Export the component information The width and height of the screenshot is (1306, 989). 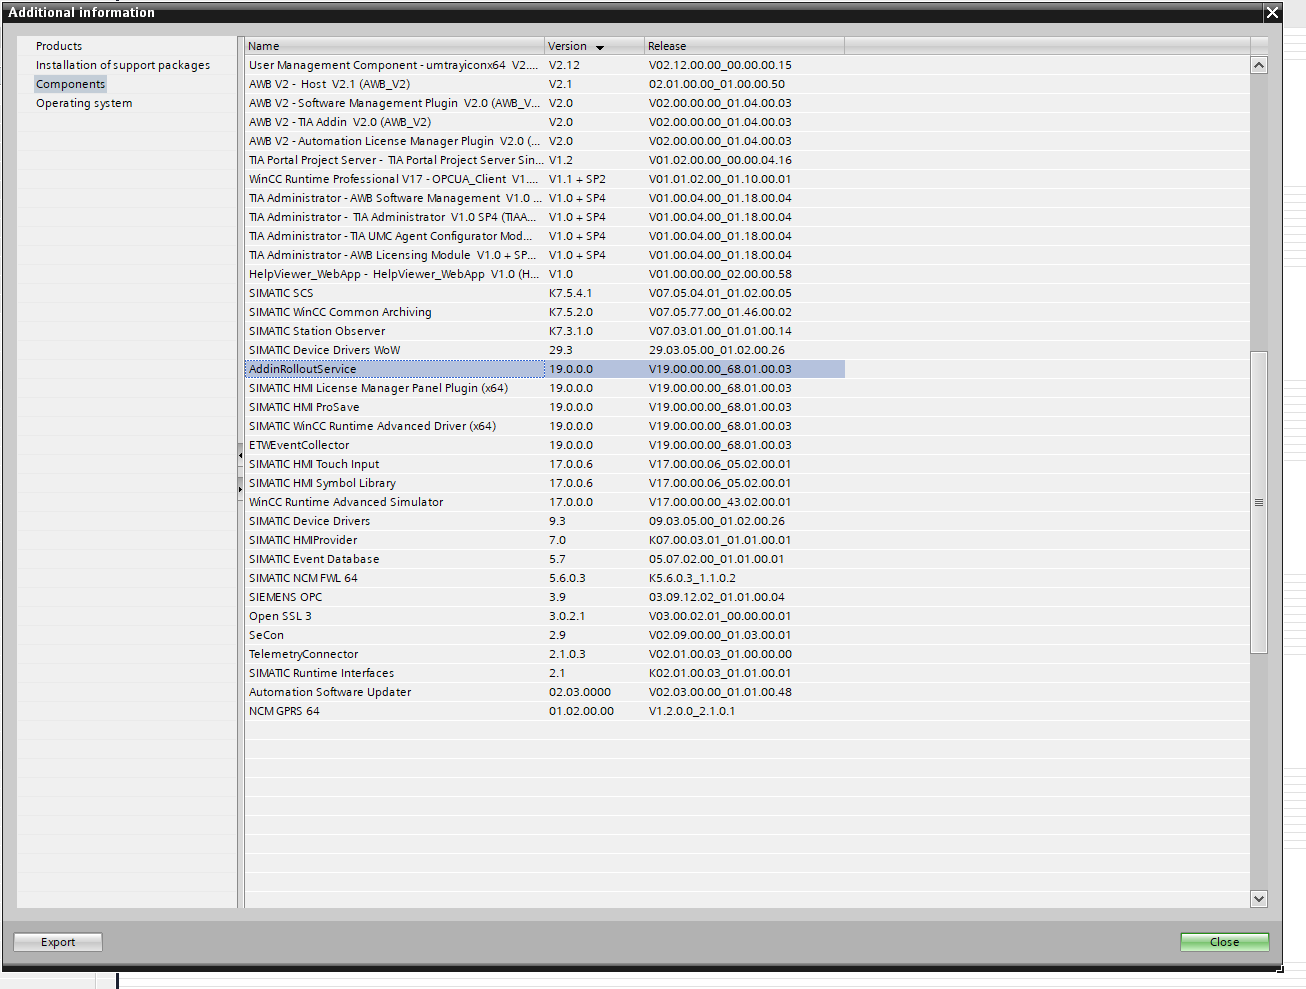click(x=58, y=942)
